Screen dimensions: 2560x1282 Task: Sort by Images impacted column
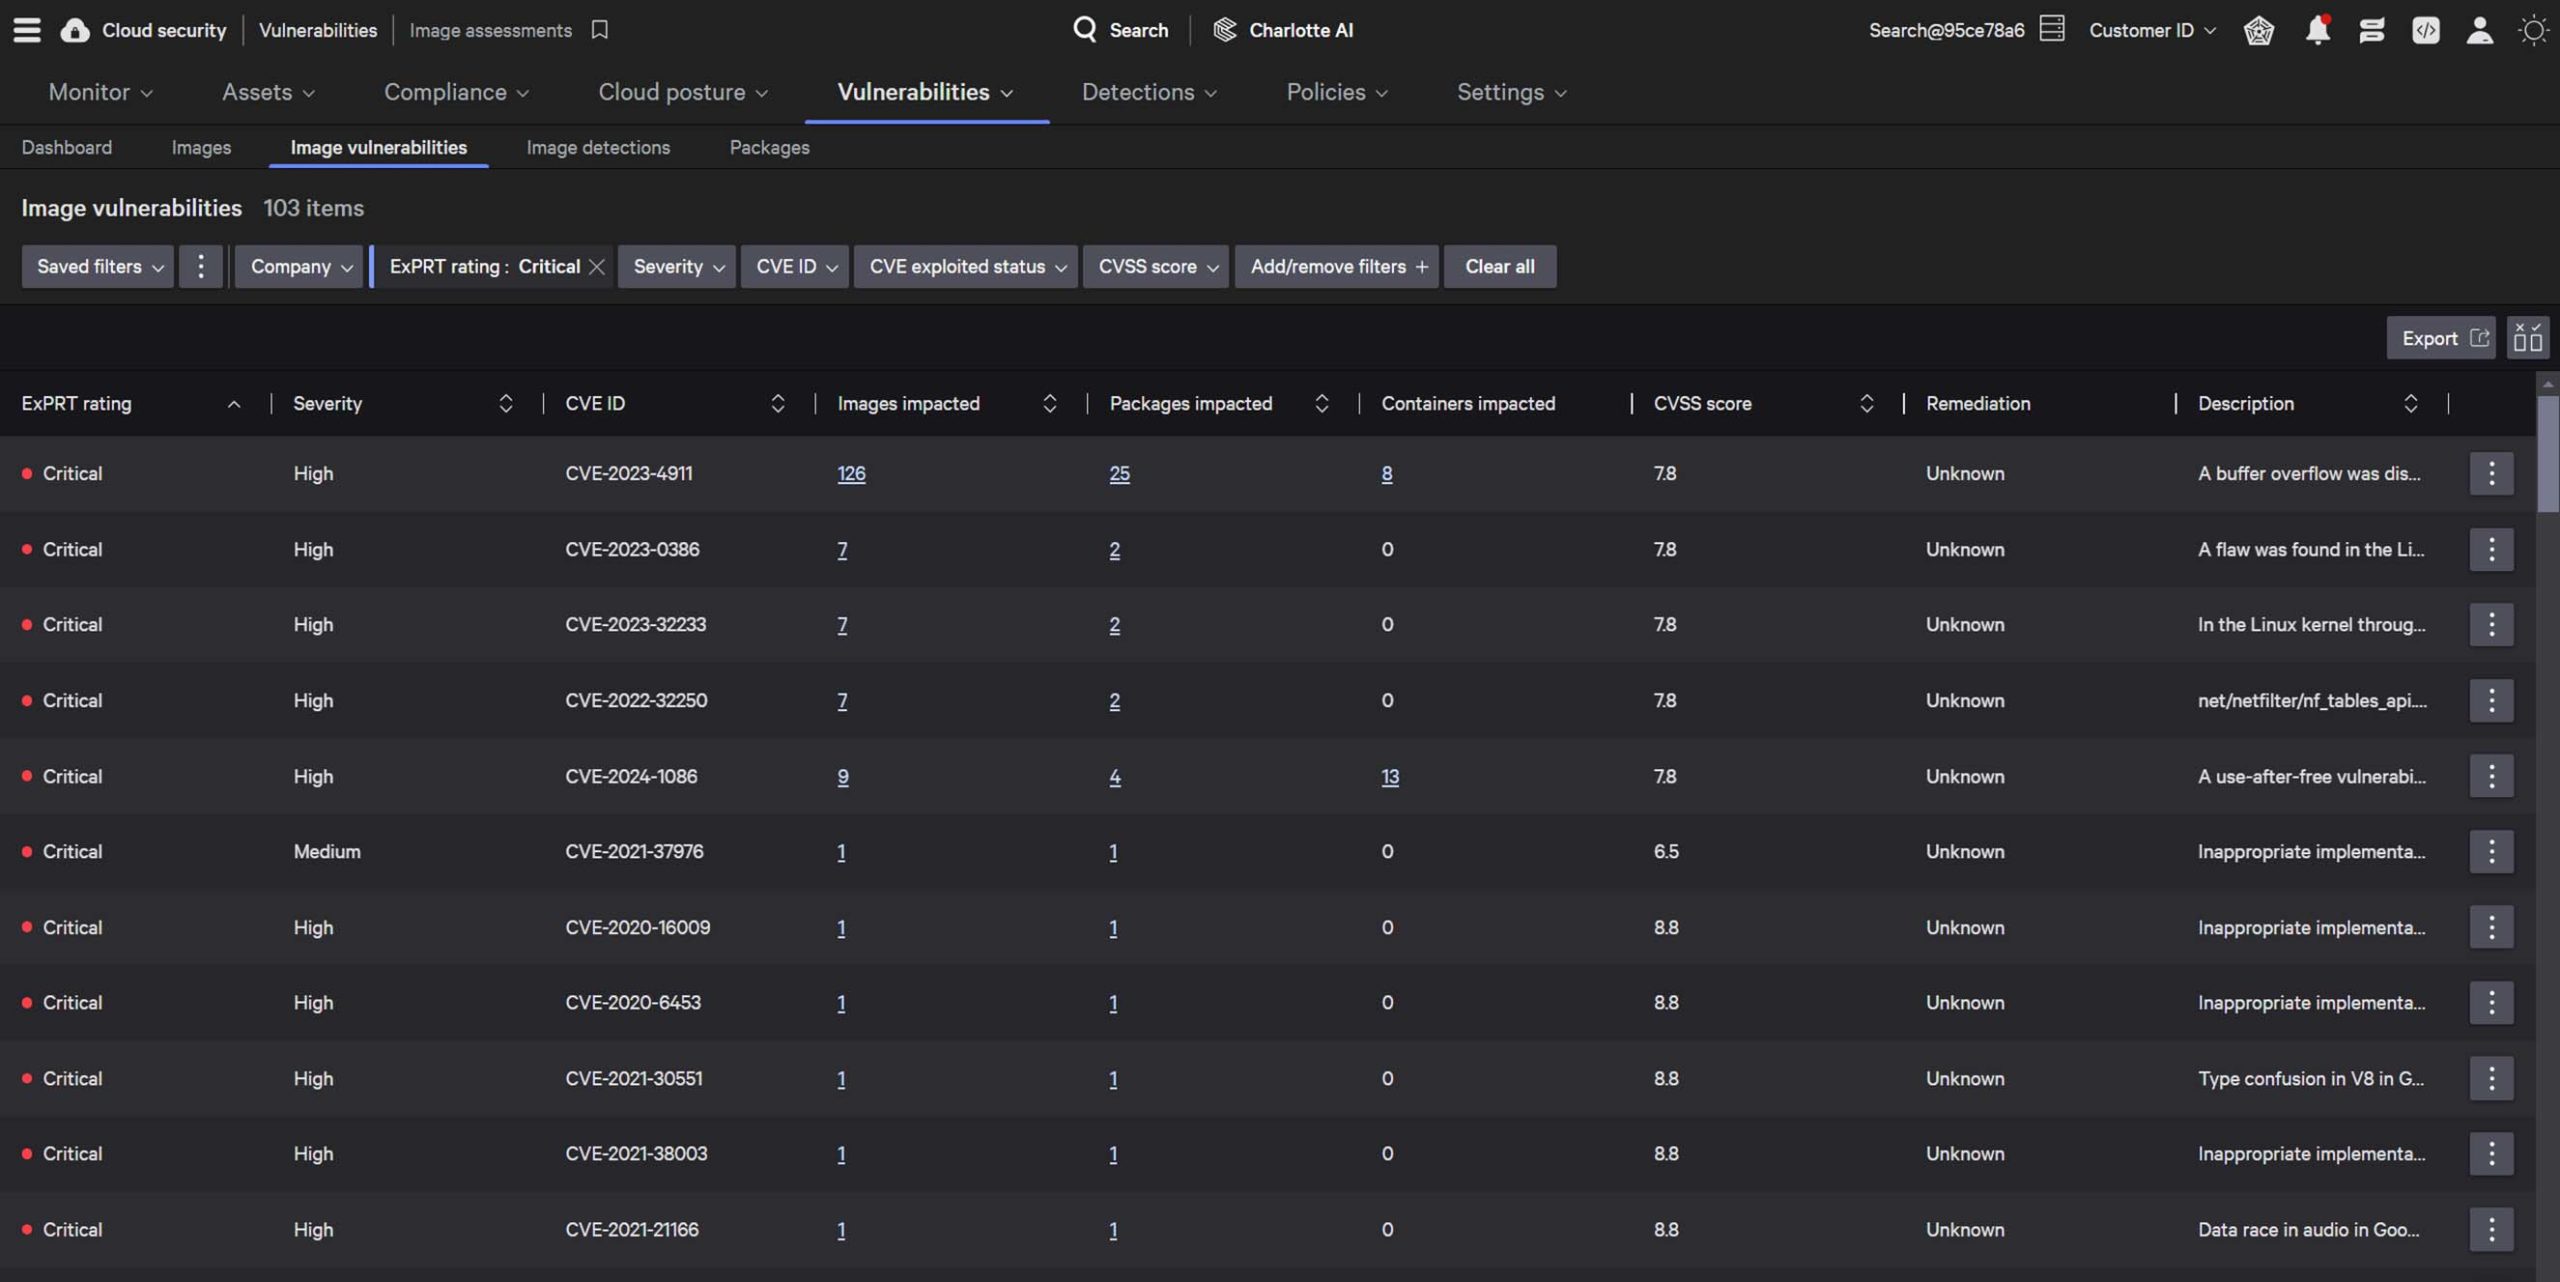(x=1049, y=403)
